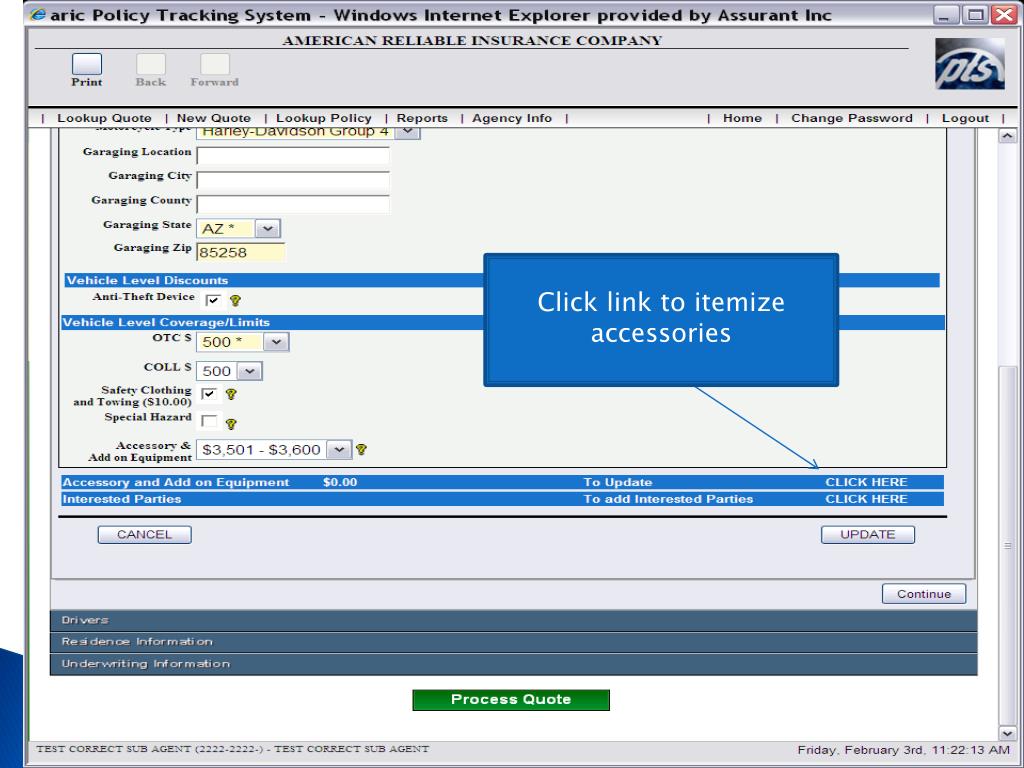Open the COLL $ deductible dropdown

[249, 371]
